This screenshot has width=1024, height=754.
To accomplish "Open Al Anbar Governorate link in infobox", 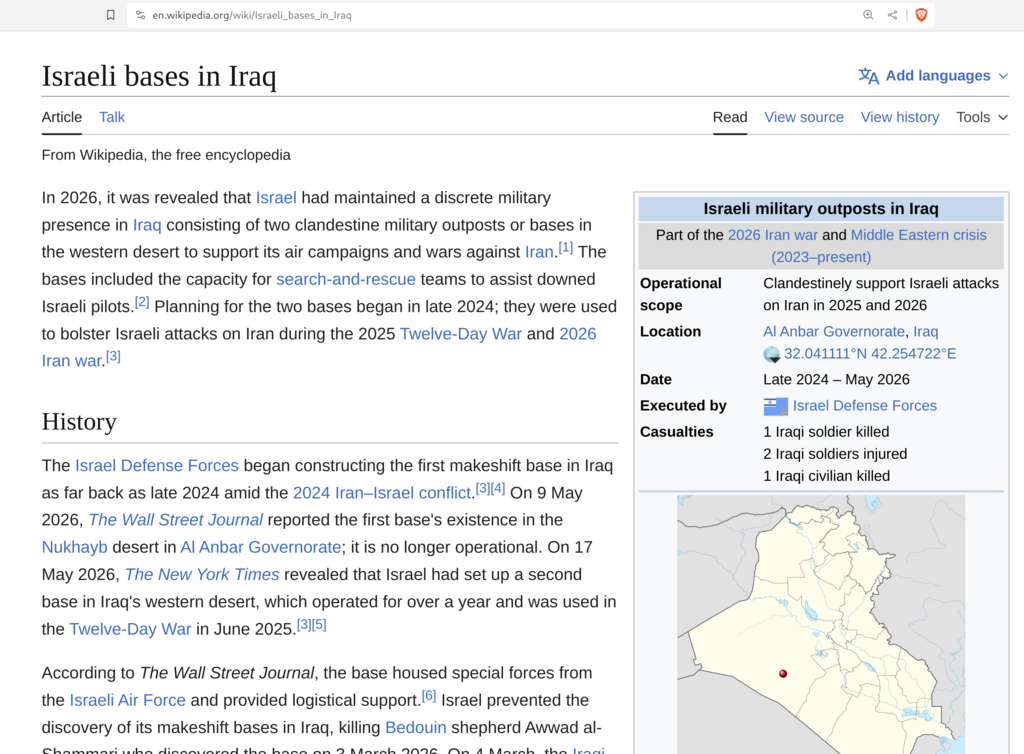I will 834,332.
